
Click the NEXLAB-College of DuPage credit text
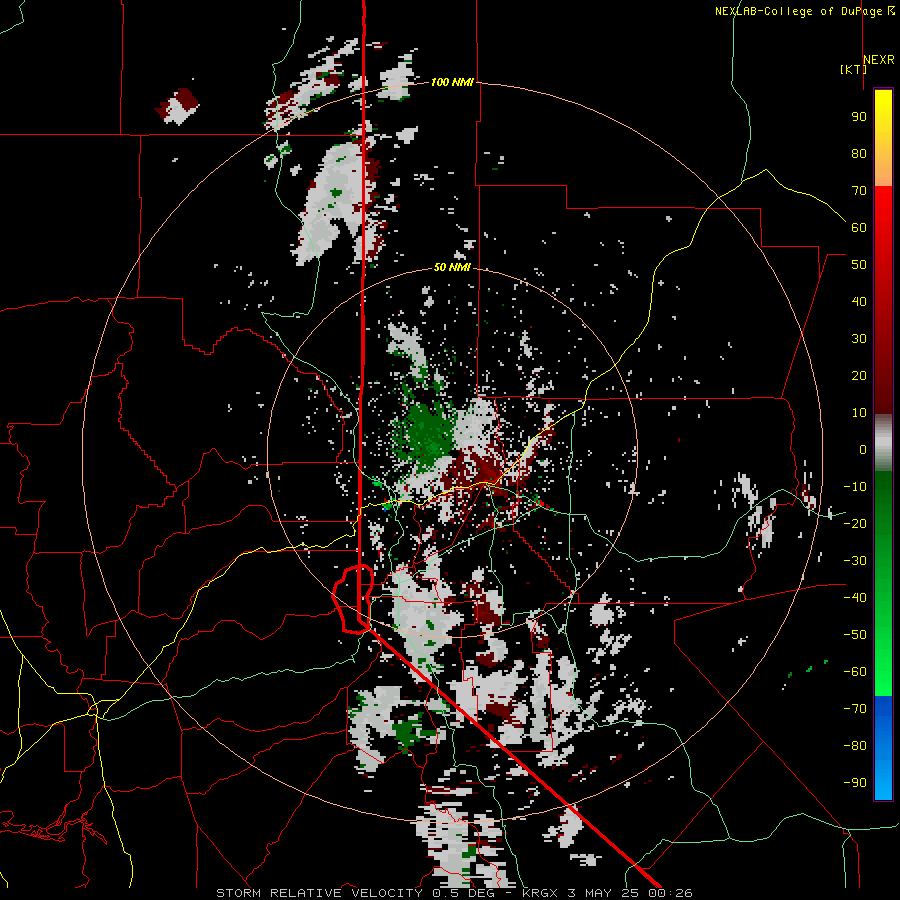pos(800,11)
